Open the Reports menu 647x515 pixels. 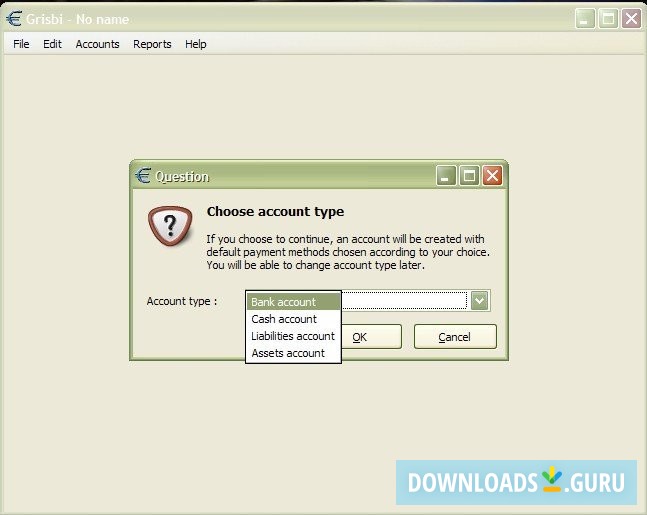coord(152,44)
